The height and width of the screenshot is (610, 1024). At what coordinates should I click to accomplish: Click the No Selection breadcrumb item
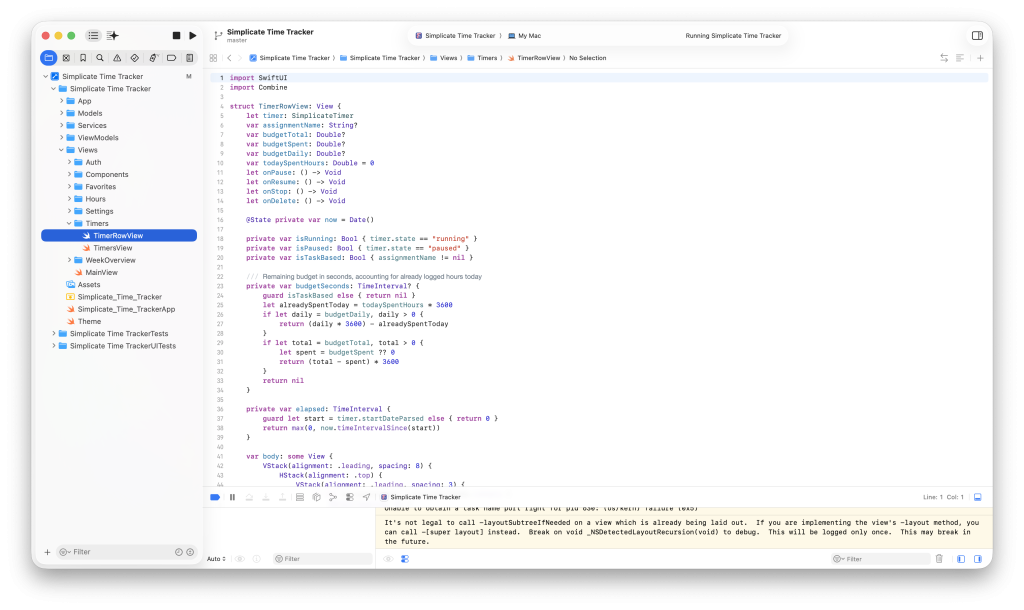(588, 57)
